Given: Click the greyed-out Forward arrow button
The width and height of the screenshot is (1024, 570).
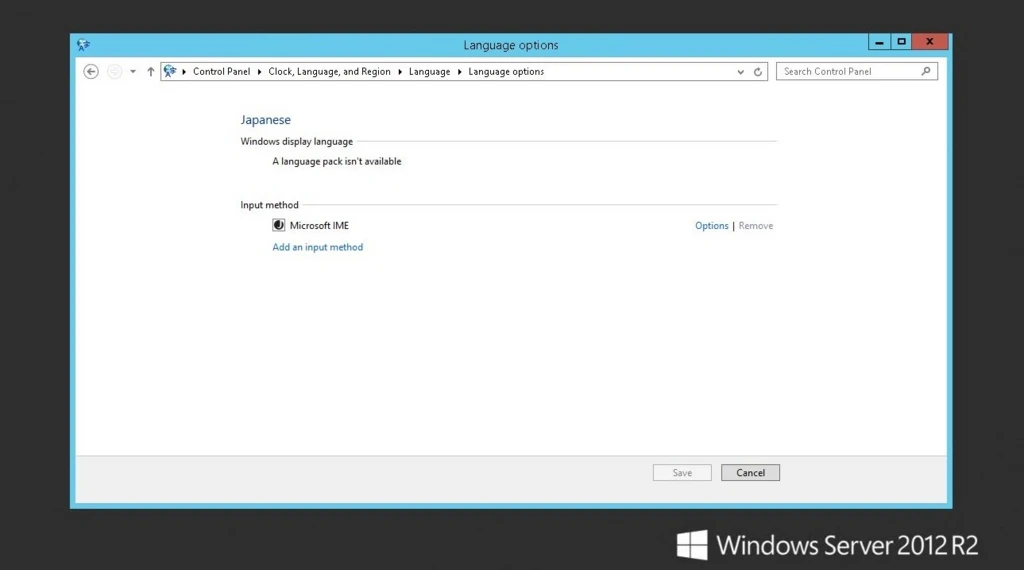Looking at the screenshot, I should (114, 72).
